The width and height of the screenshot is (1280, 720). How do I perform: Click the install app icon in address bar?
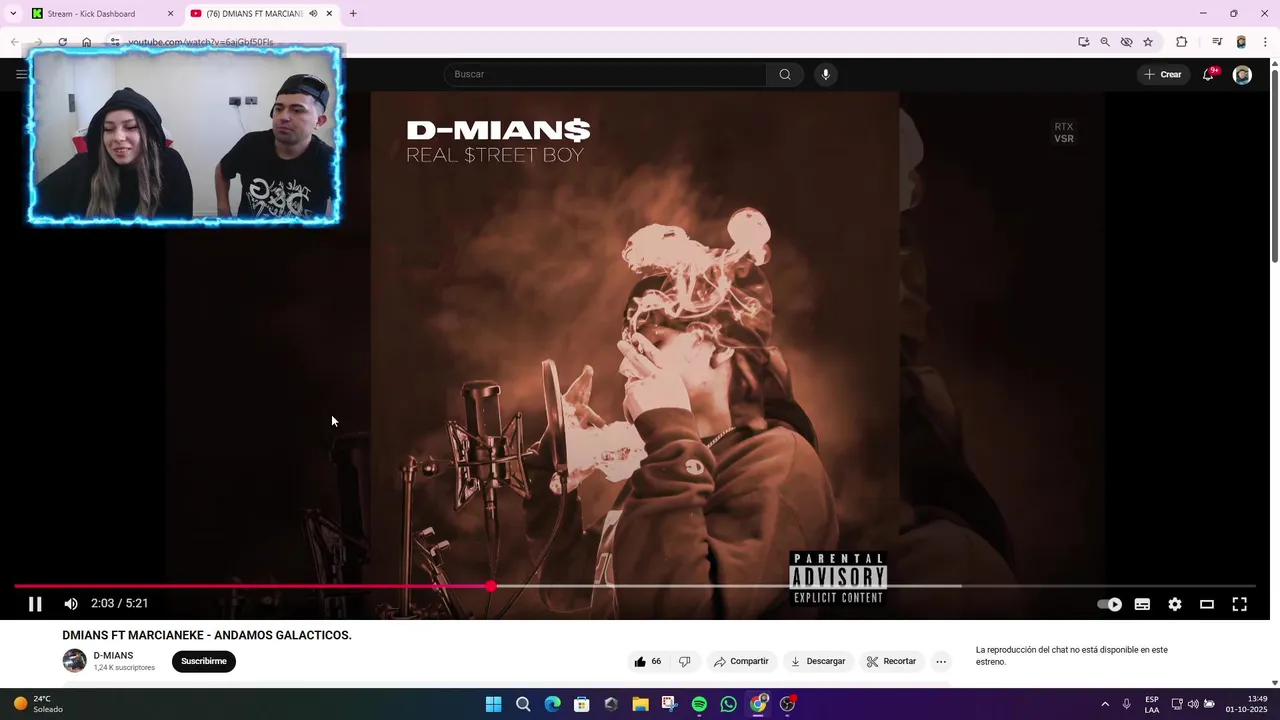click(1084, 42)
